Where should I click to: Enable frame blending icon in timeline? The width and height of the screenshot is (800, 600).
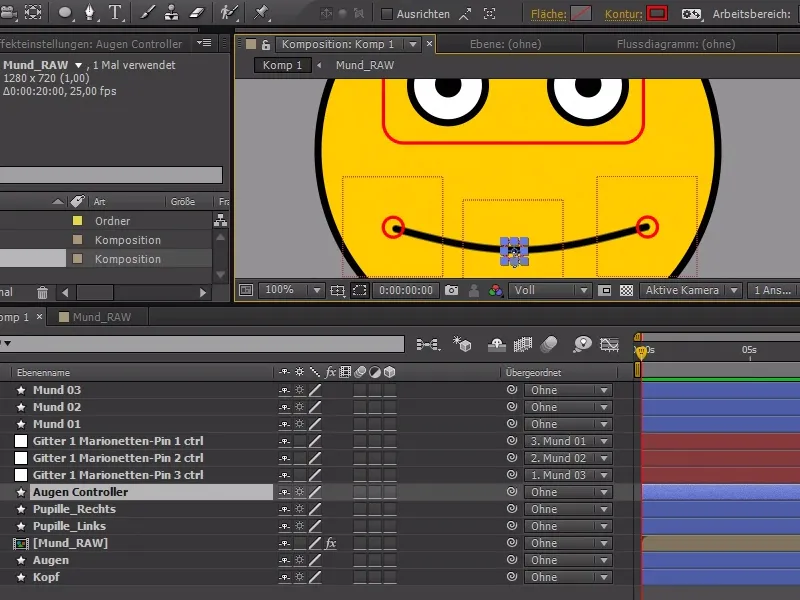pos(522,345)
